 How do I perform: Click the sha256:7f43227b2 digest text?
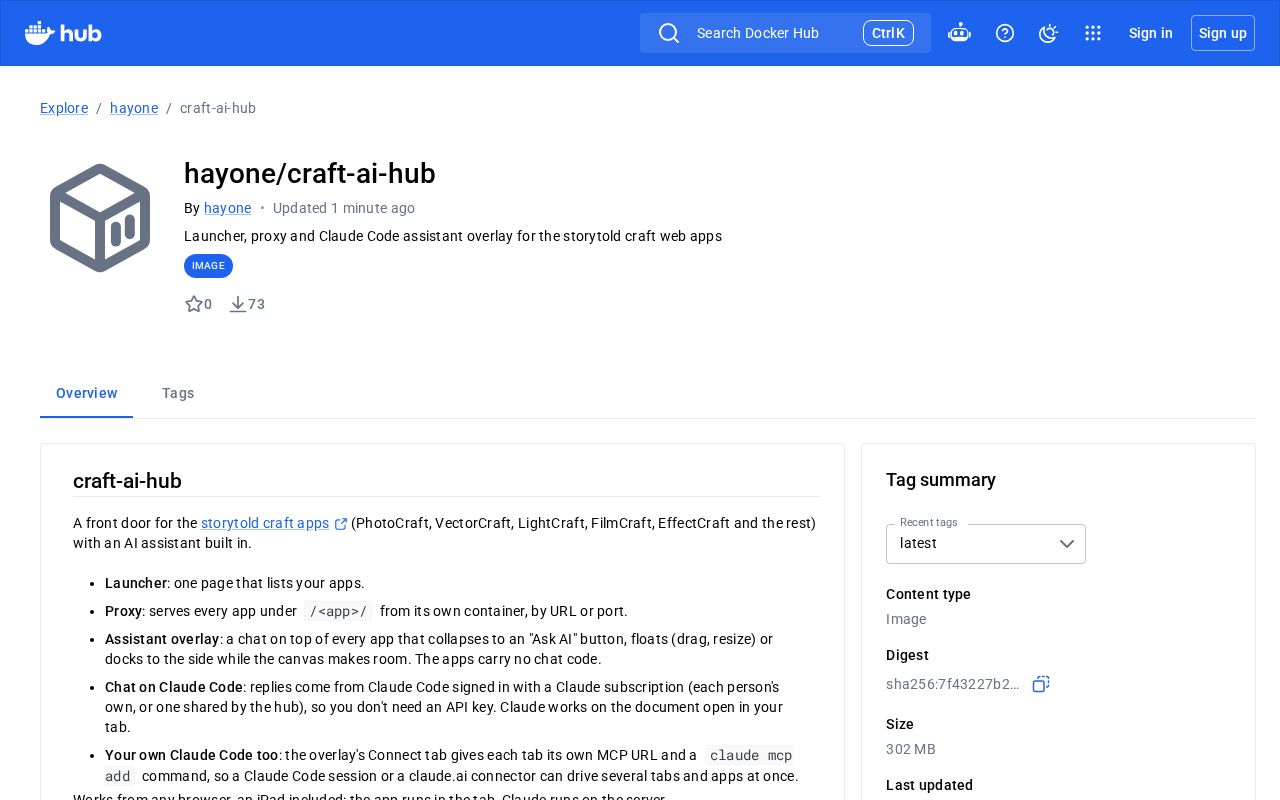point(953,684)
